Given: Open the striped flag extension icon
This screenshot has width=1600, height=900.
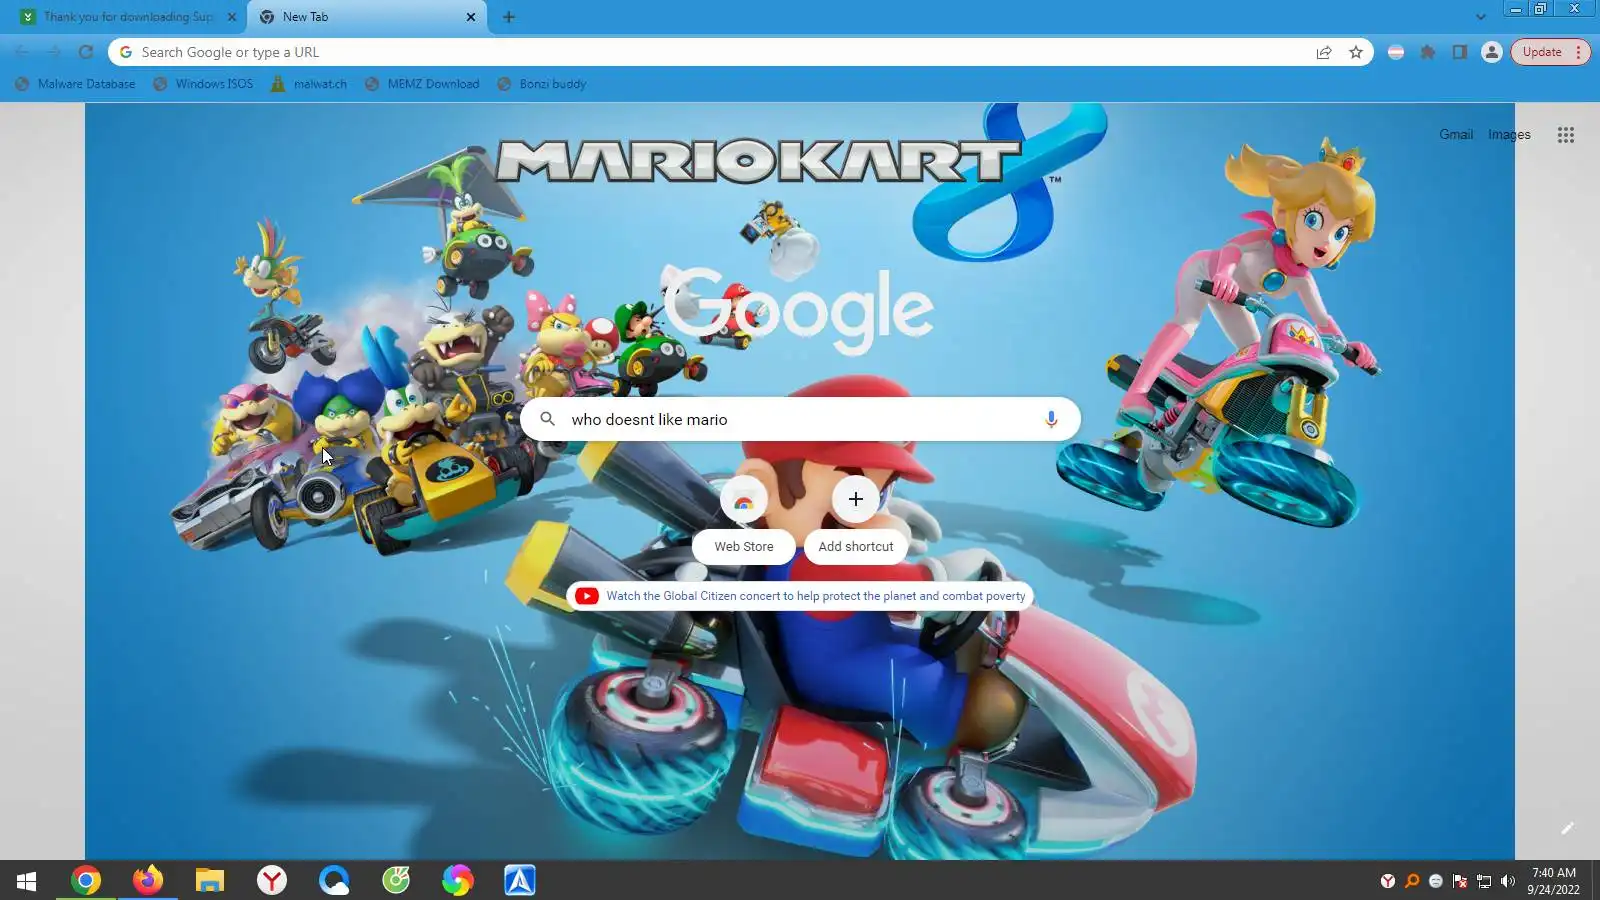Looking at the screenshot, I should (x=1396, y=52).
